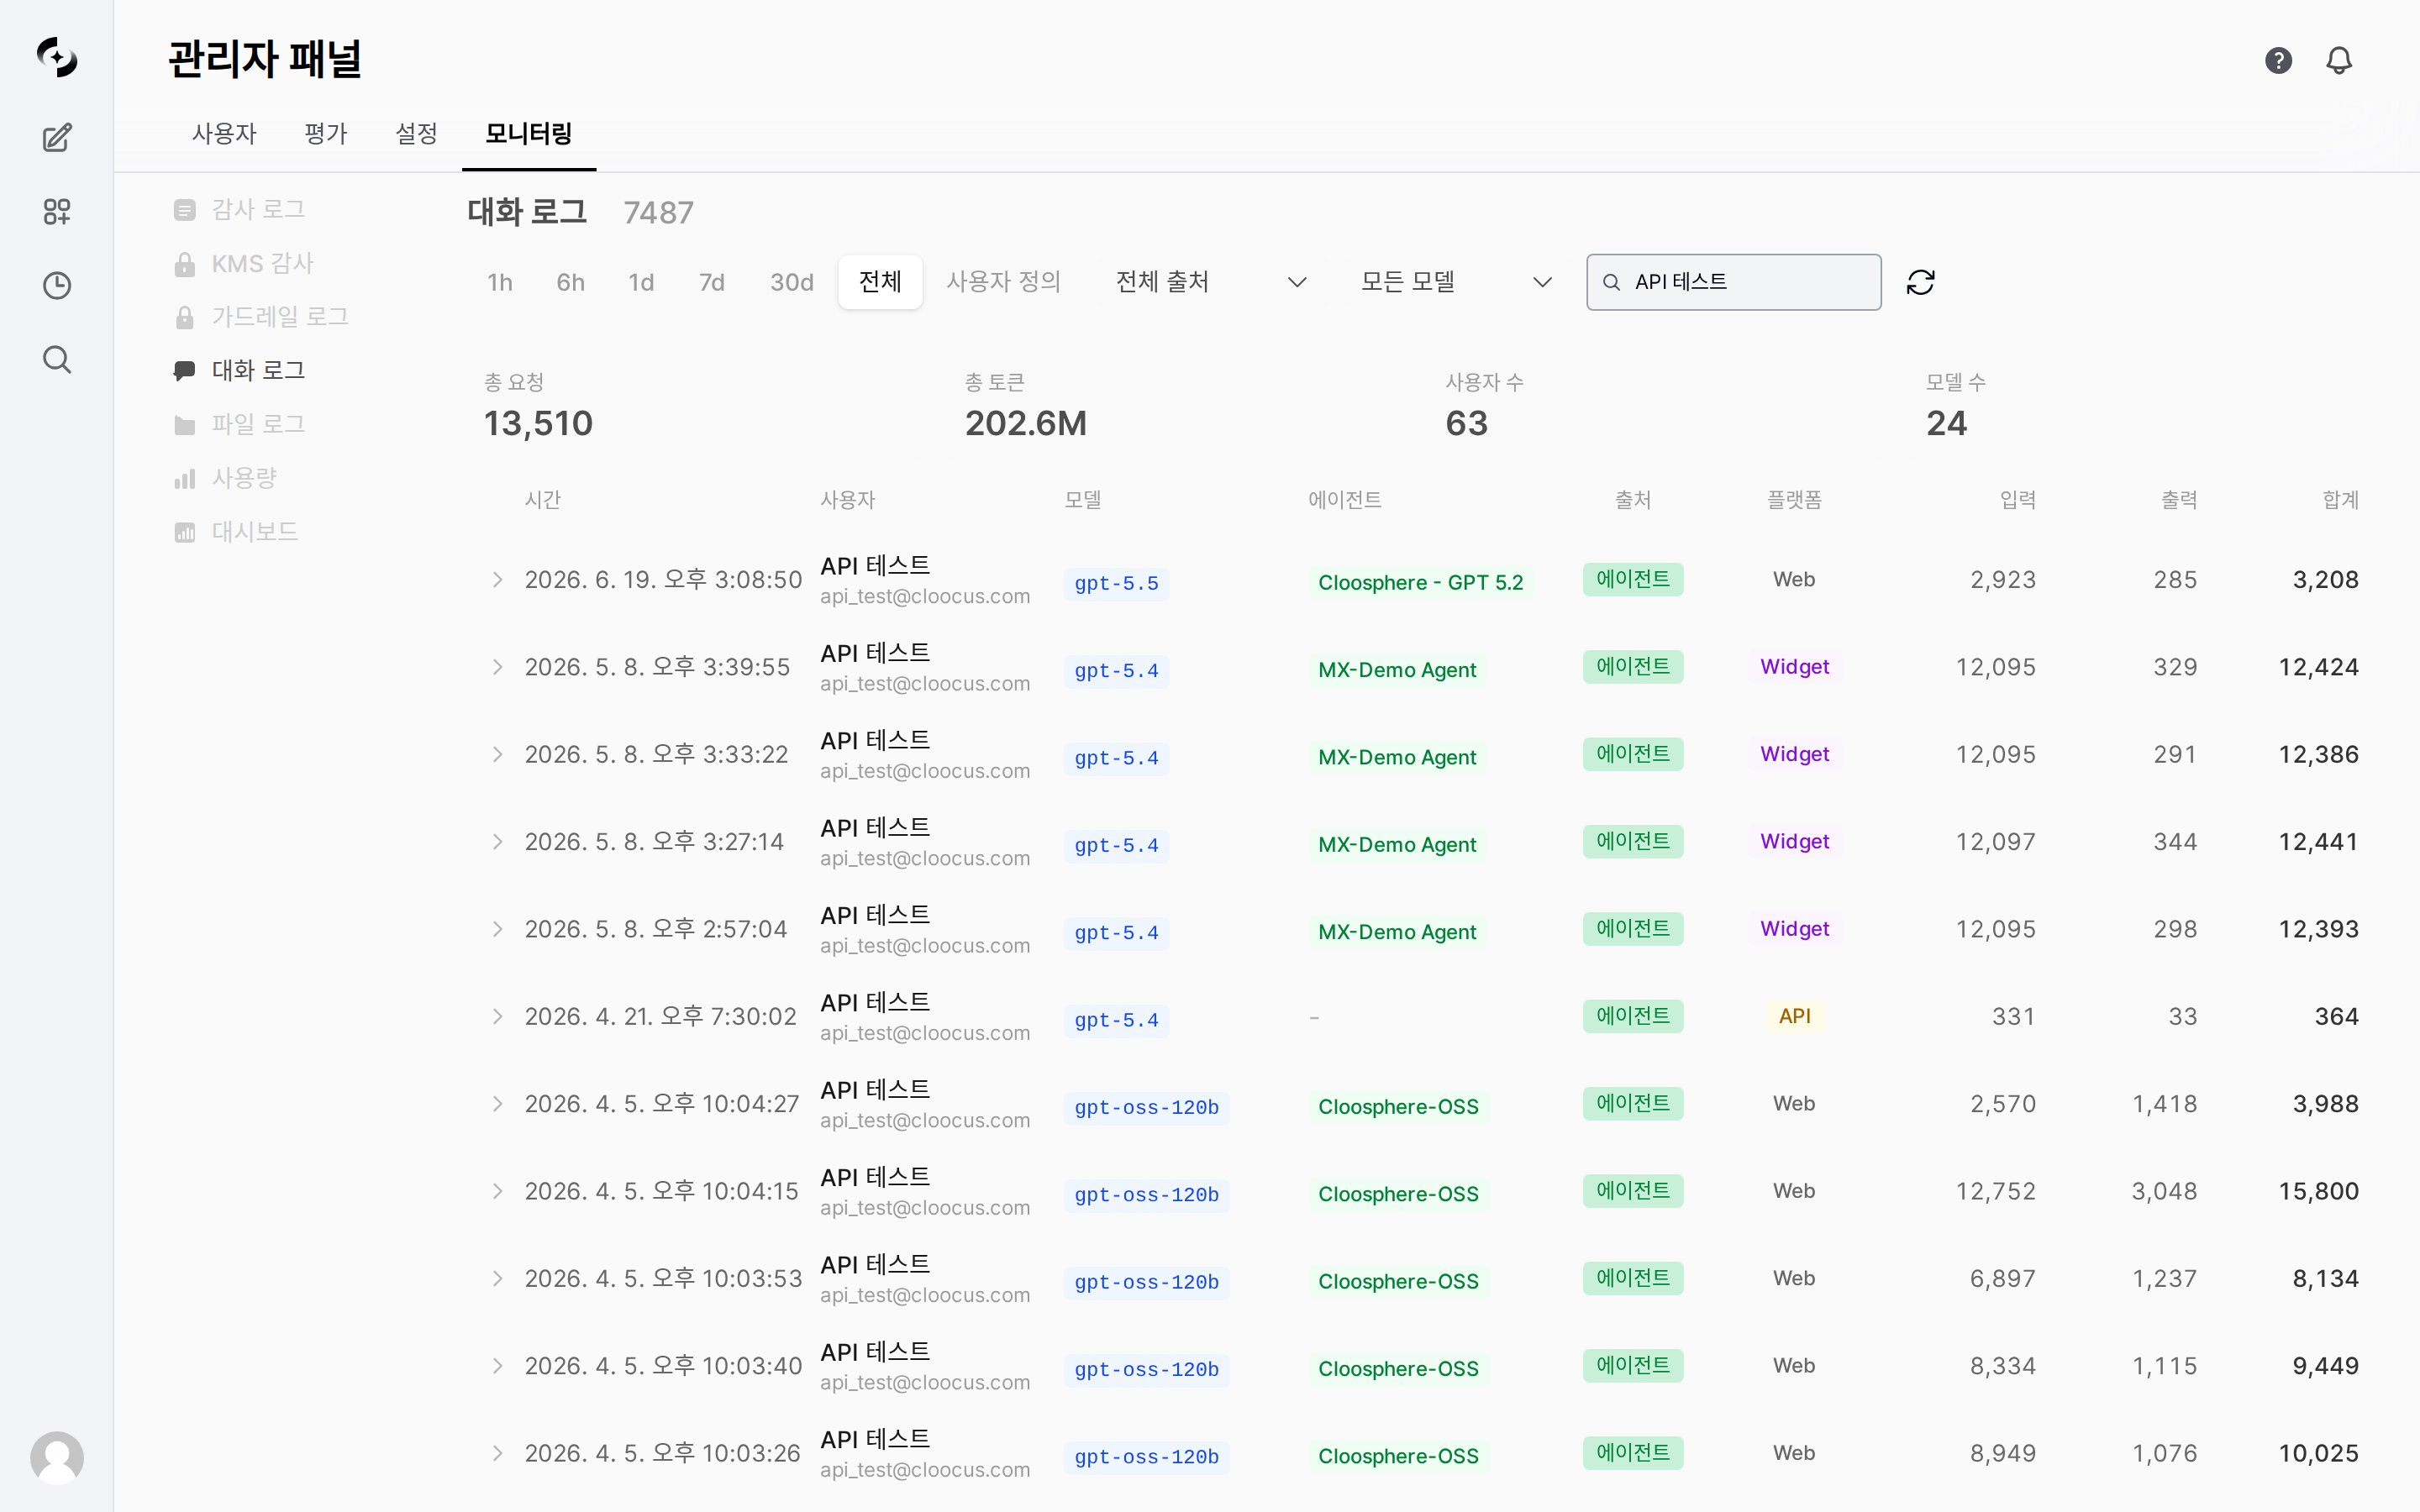Screen dimensions: 2420x1512
Task: Click the sidebar search magnifier icon
Action: coord(57,359)
